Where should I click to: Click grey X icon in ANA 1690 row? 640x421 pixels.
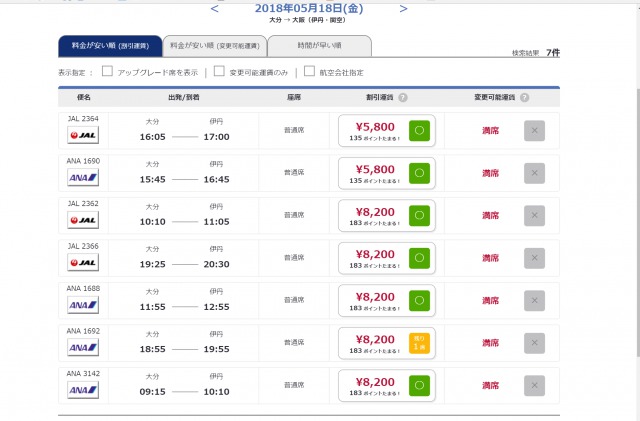tap(534, 173)
